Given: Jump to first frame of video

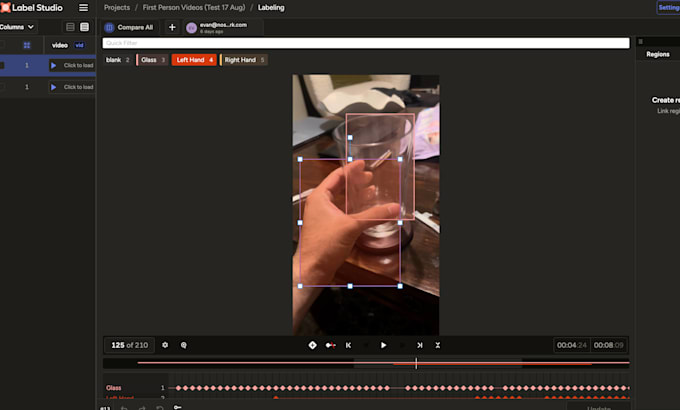Looking at the screenshot, I should 348,345.
